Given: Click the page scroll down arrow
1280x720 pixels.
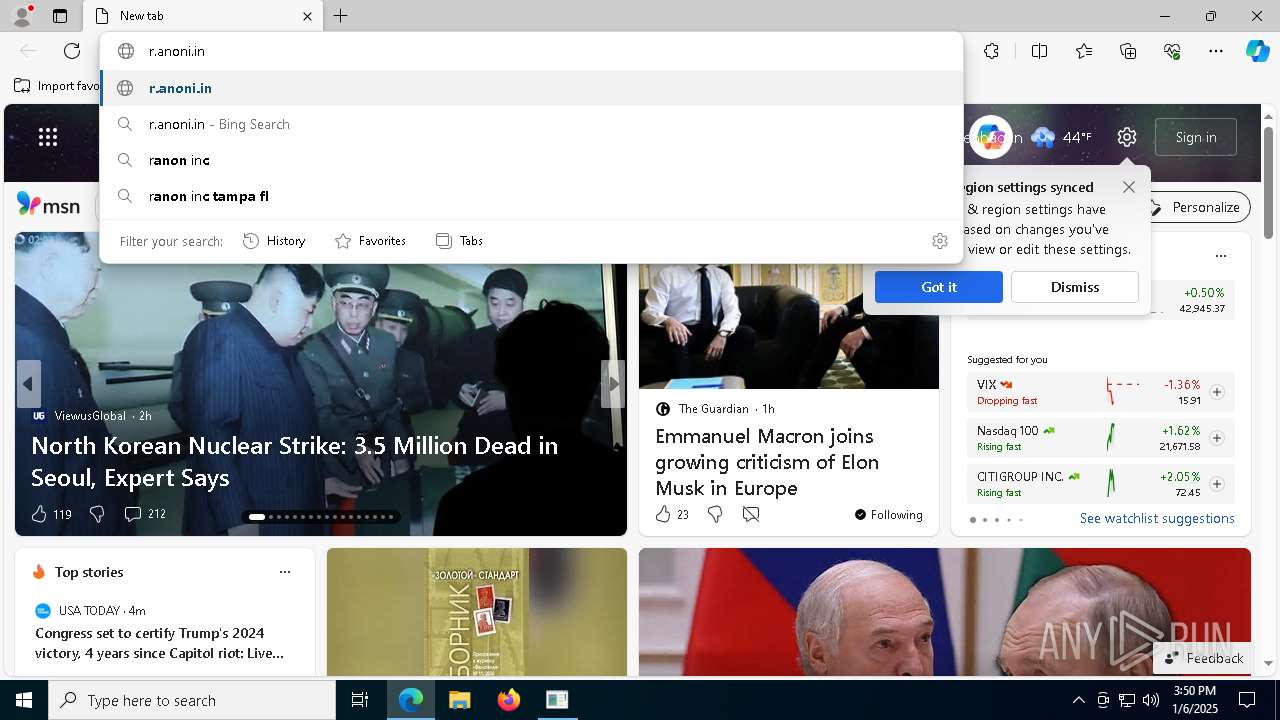Looking at the screenshot, I should [1268, 663].
